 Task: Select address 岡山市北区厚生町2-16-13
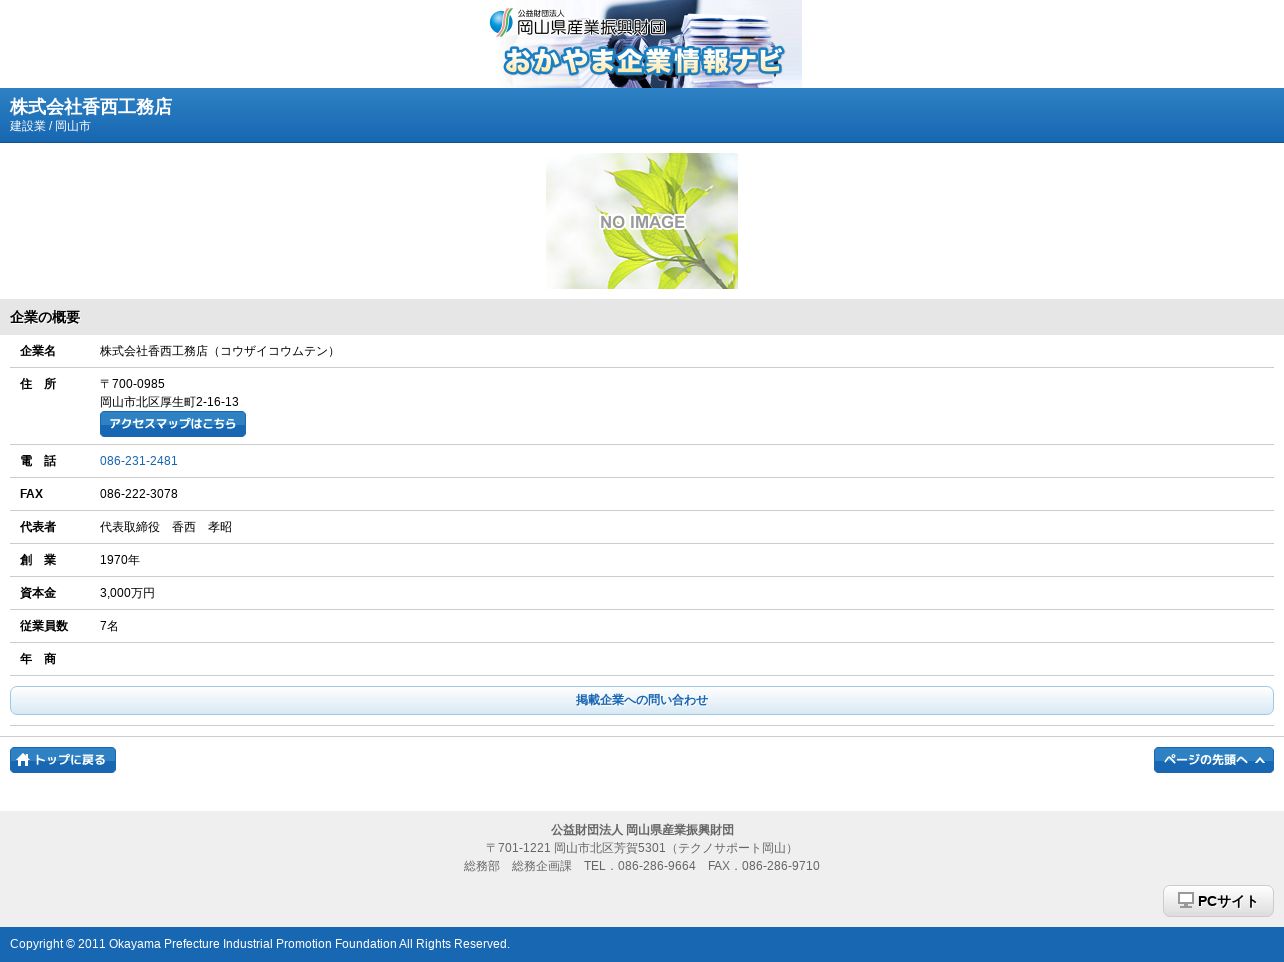(x=169, y=402)
